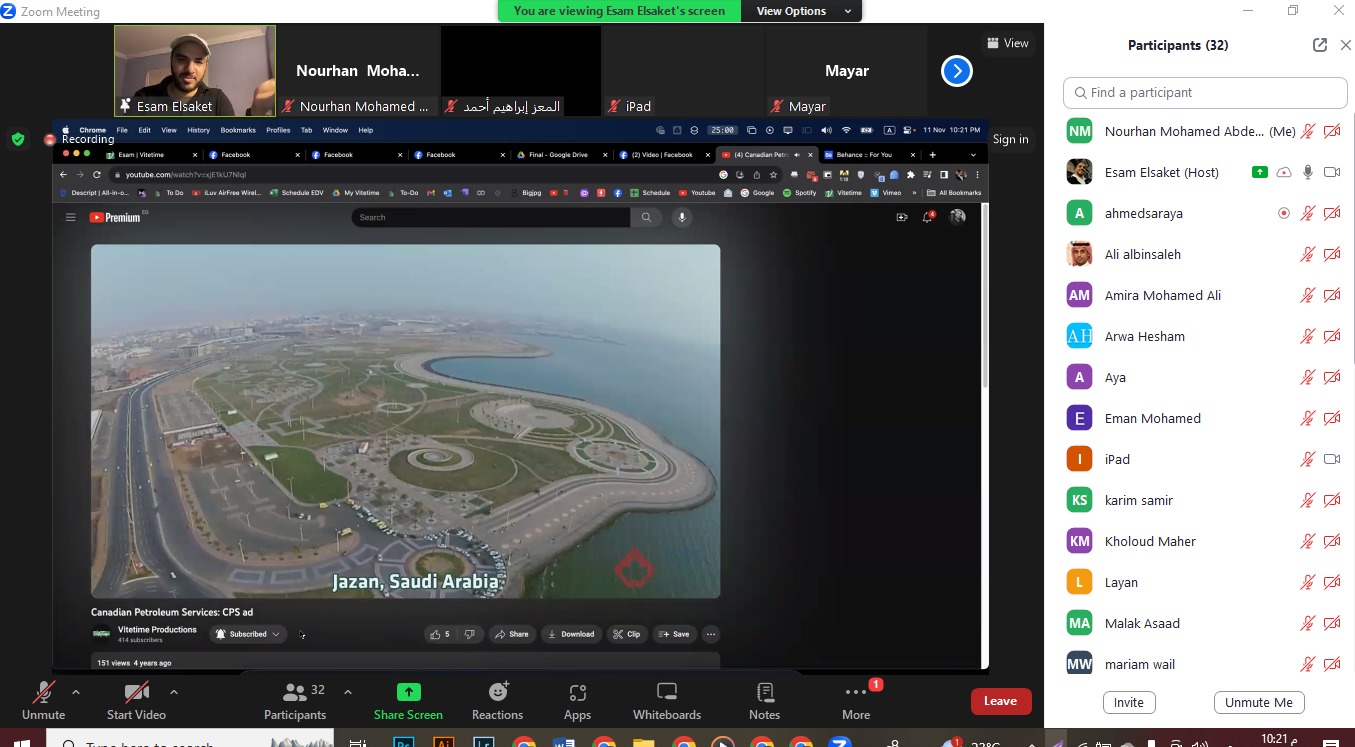Click Esam Elsaket's microphone icon in participants

click(1307, 172)
